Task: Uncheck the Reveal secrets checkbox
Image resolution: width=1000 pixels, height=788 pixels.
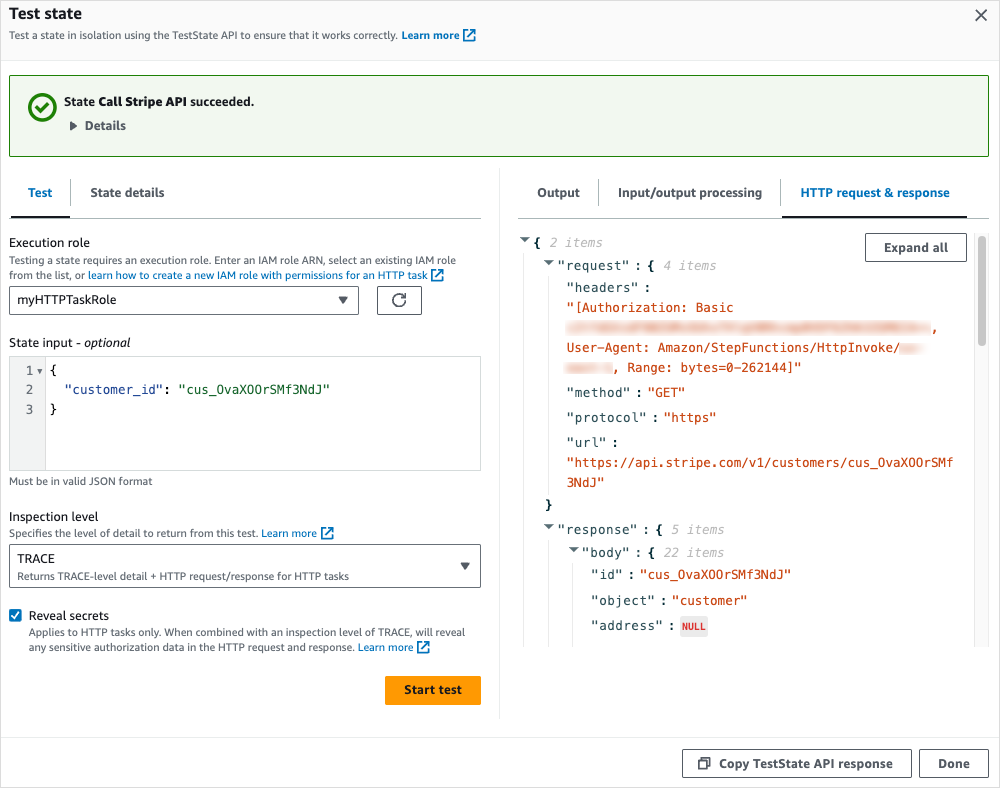Action: [13, 615]
